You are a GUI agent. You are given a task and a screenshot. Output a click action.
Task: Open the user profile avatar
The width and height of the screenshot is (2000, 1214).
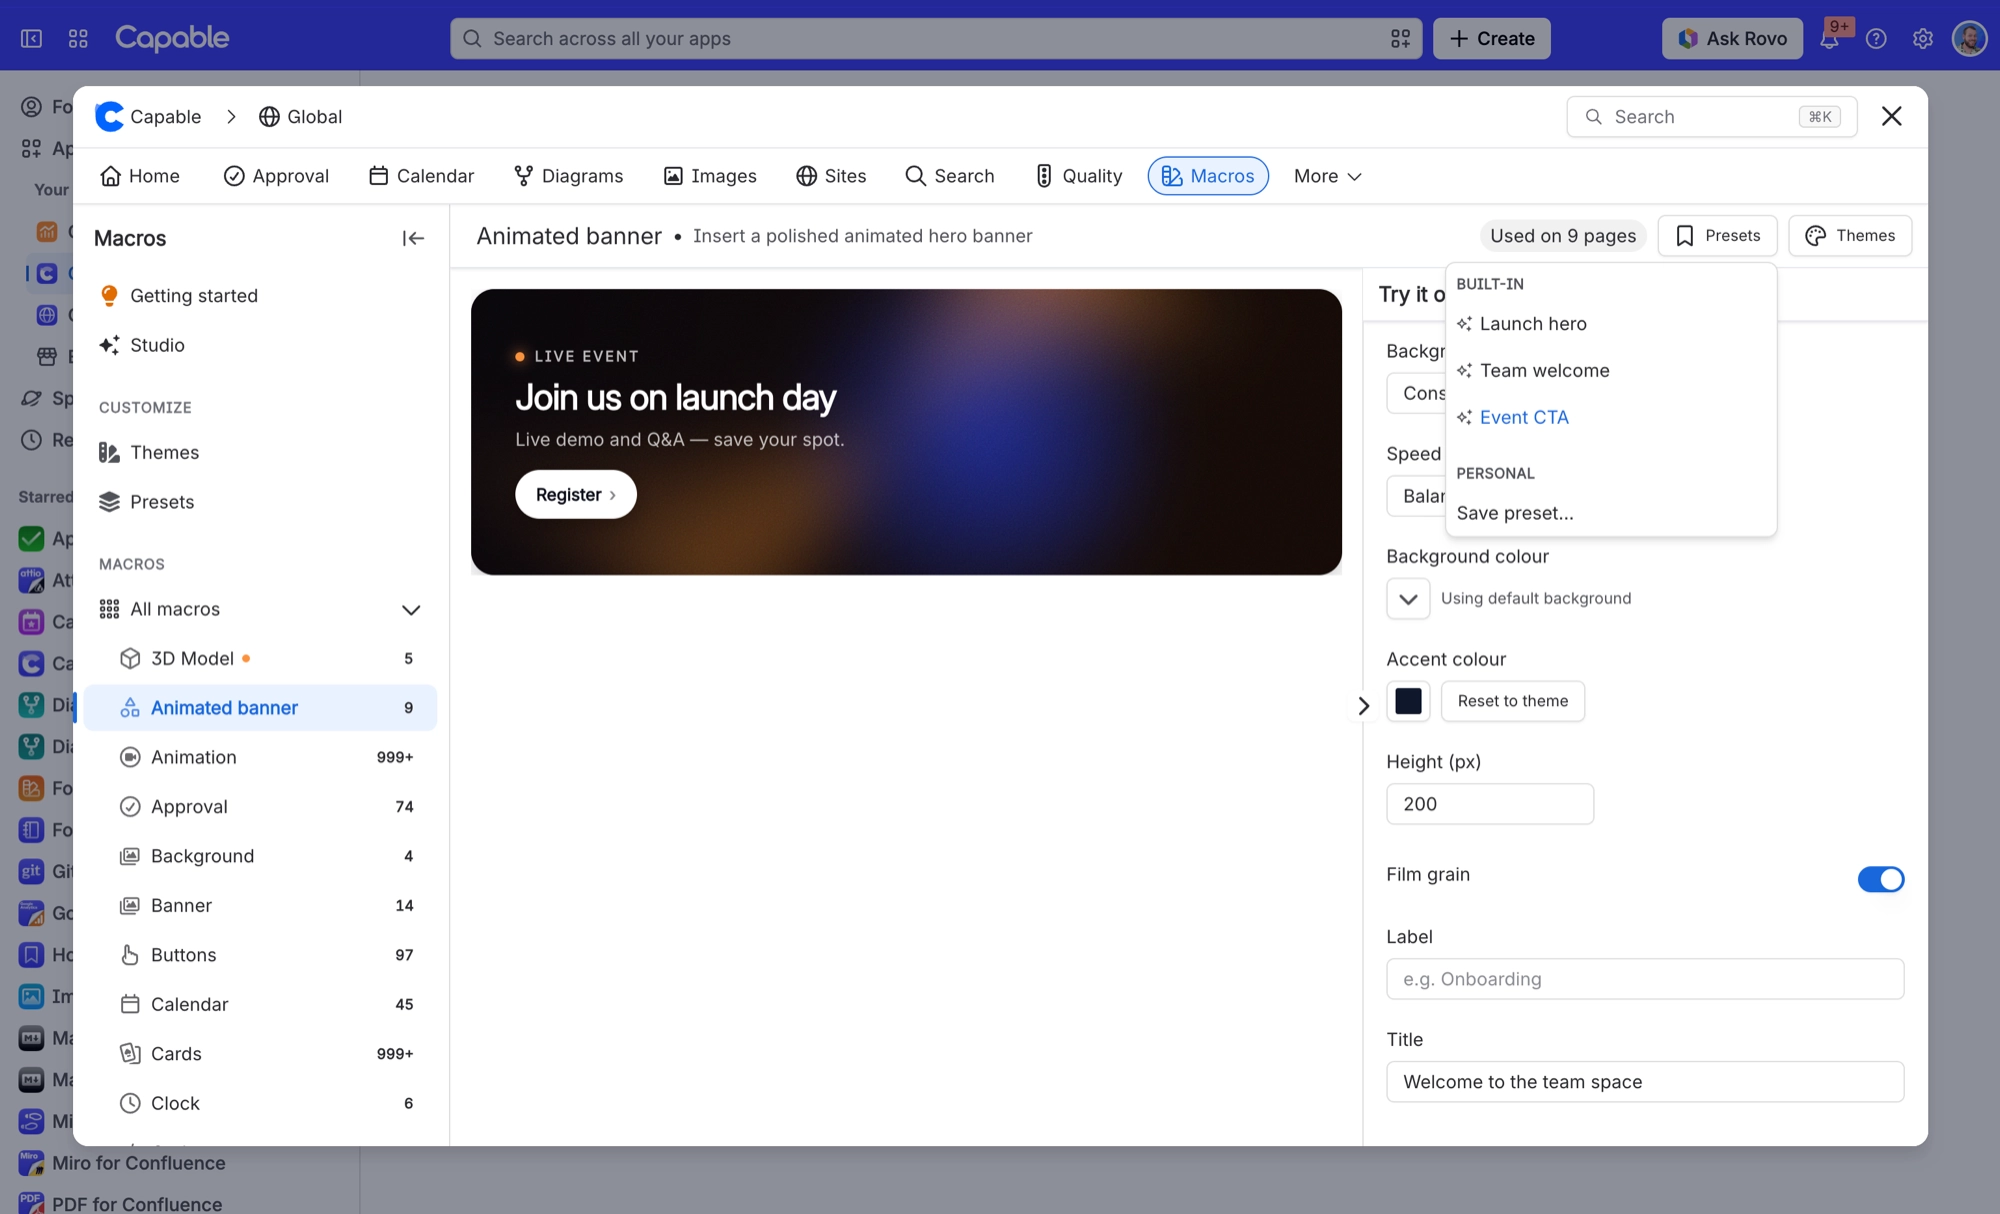tap(1969, 39)
